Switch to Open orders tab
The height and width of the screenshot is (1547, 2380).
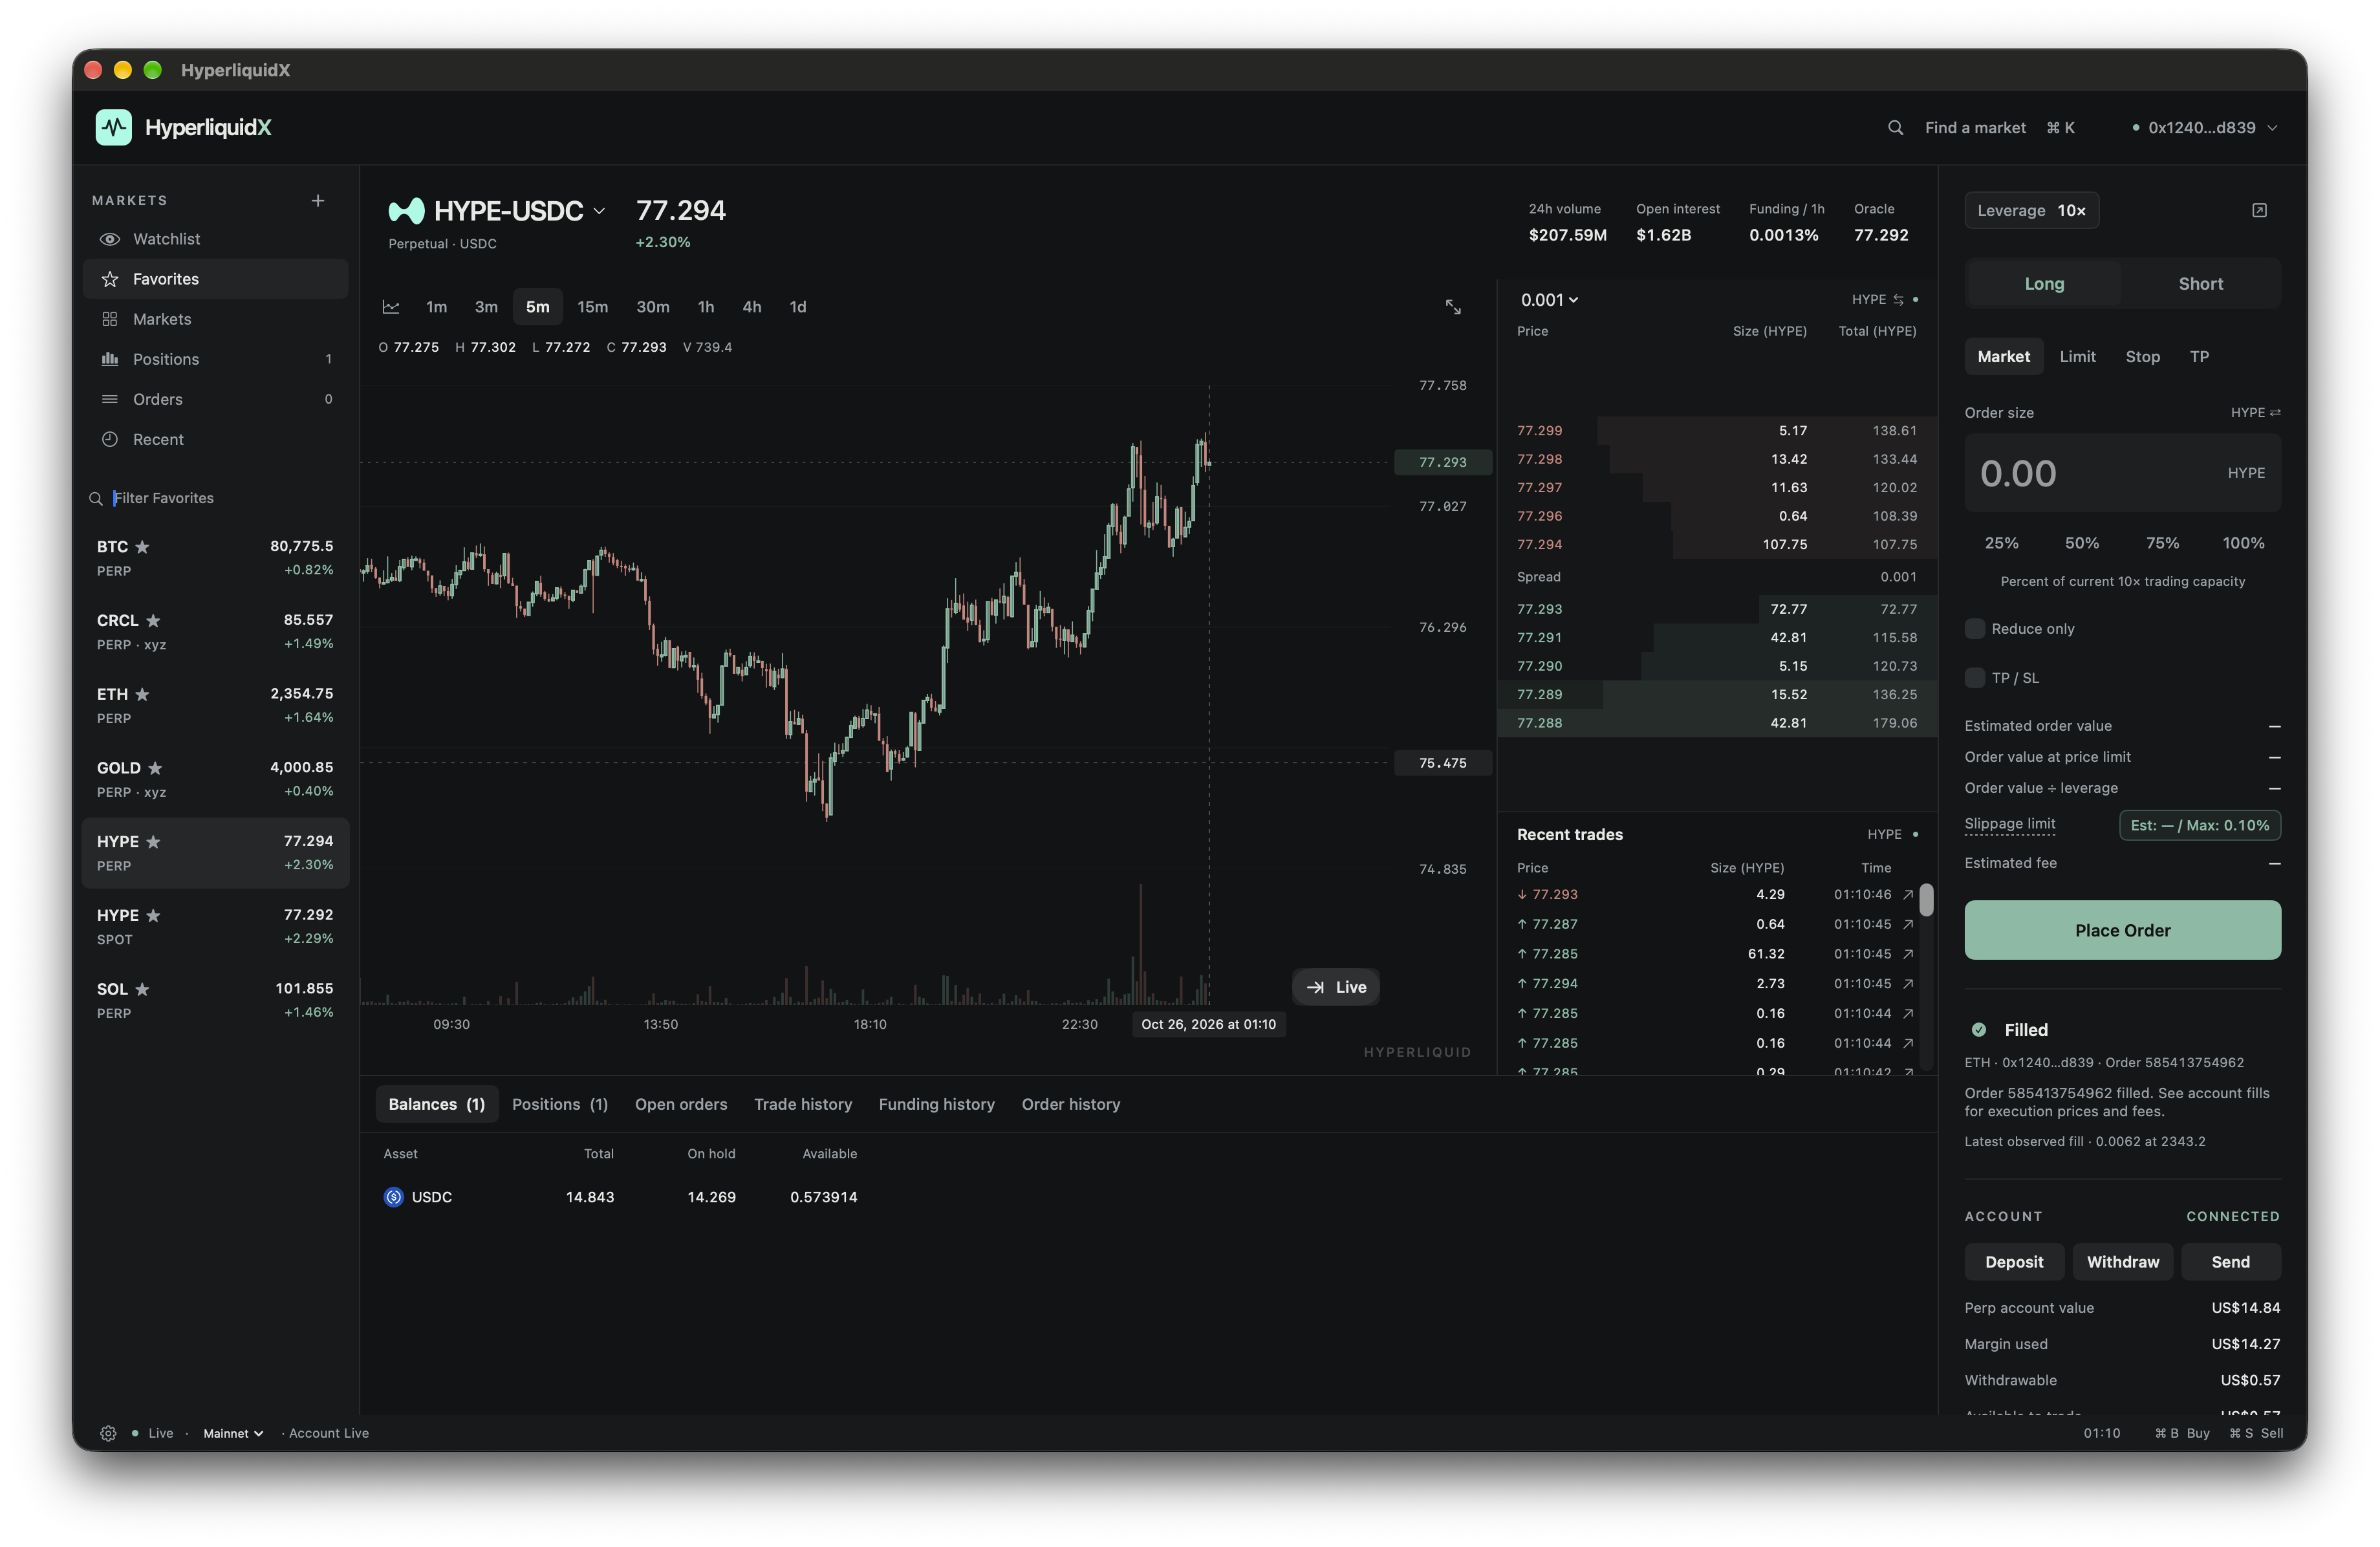point(681,1104)
